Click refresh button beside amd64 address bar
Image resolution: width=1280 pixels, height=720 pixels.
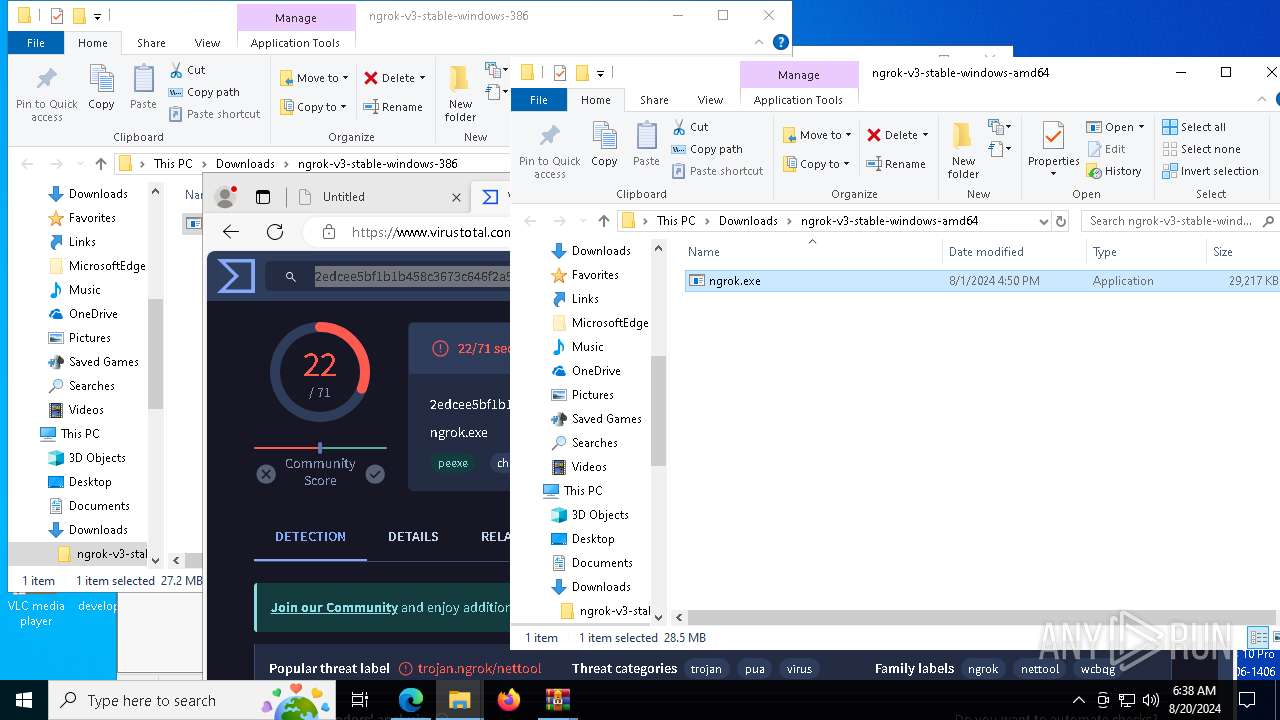1061,221
